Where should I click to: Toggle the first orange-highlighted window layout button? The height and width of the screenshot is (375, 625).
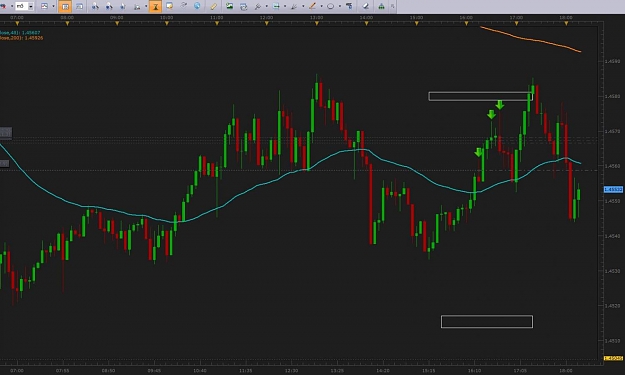pos(65,6)
